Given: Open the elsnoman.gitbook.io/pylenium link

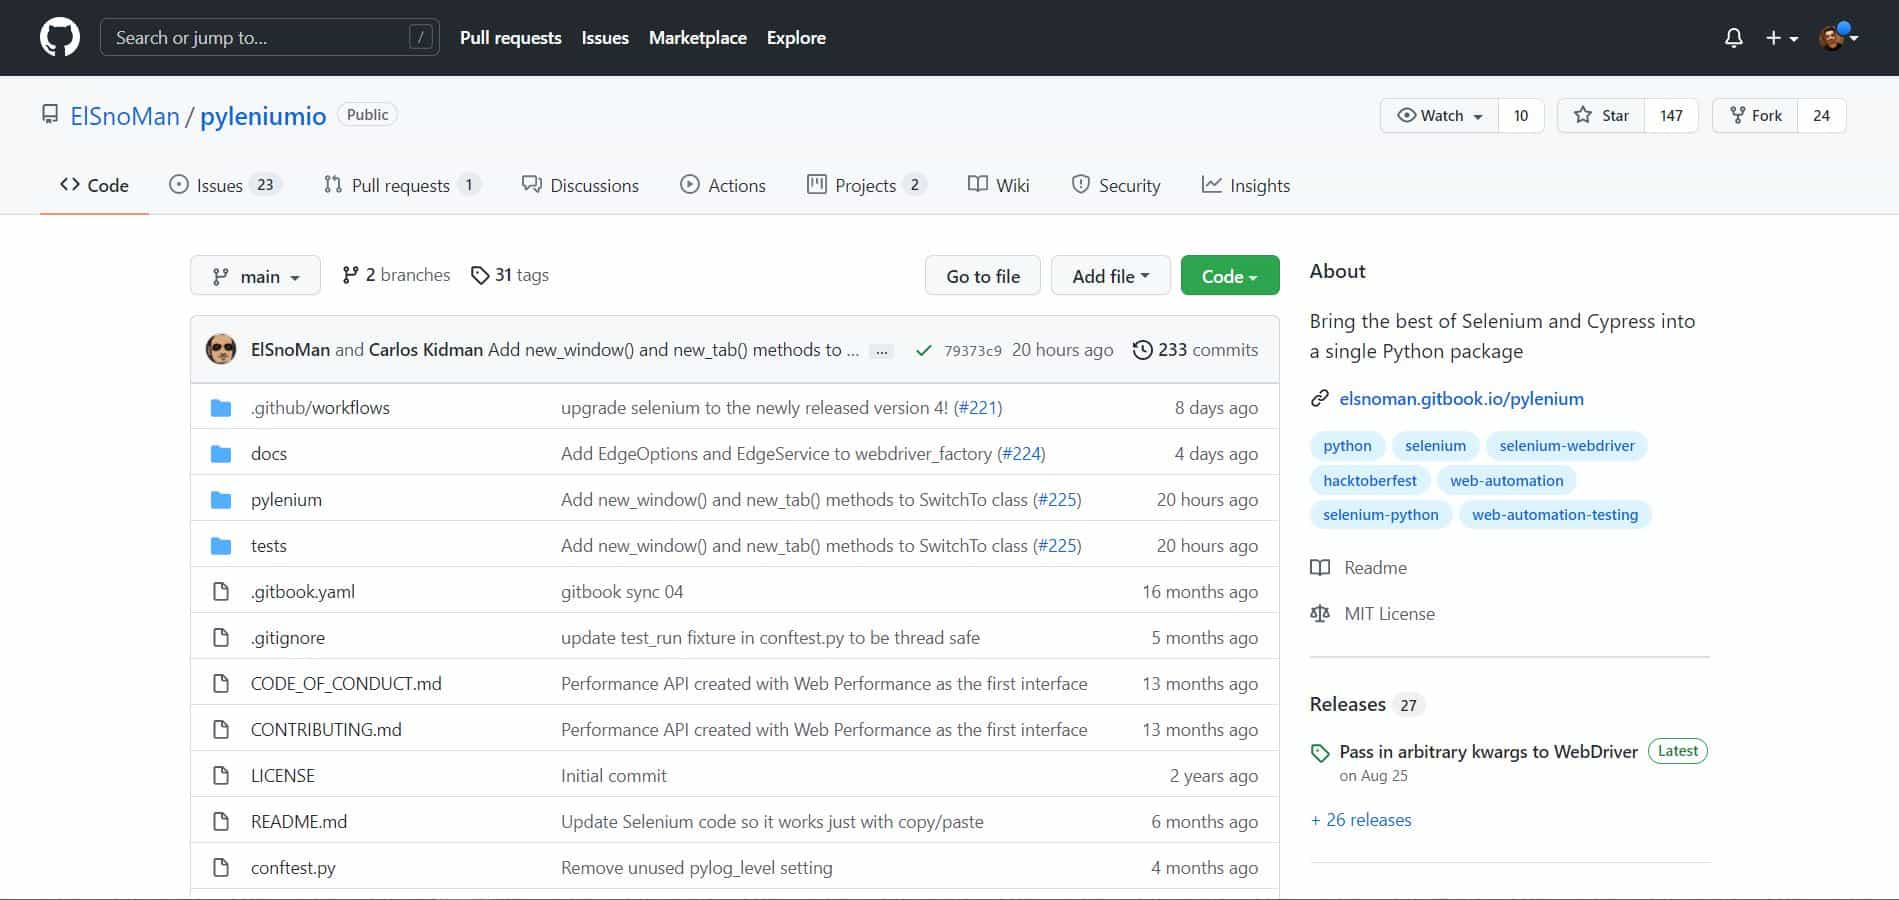Looking at the screenshot, I should pyautogui.click(x=1461, y=399).
